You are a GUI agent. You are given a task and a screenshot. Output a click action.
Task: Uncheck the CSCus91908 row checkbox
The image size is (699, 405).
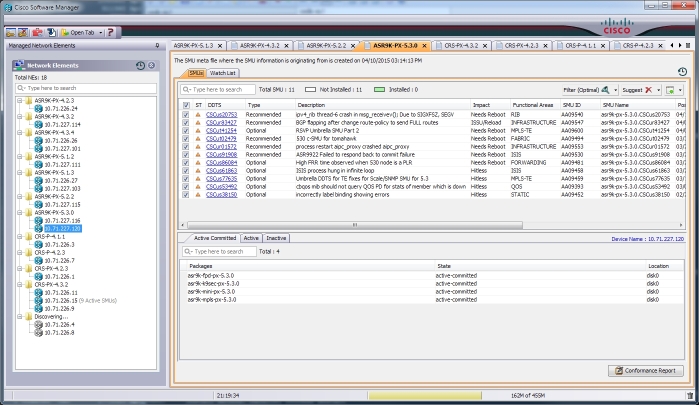(x=186, y=155)
